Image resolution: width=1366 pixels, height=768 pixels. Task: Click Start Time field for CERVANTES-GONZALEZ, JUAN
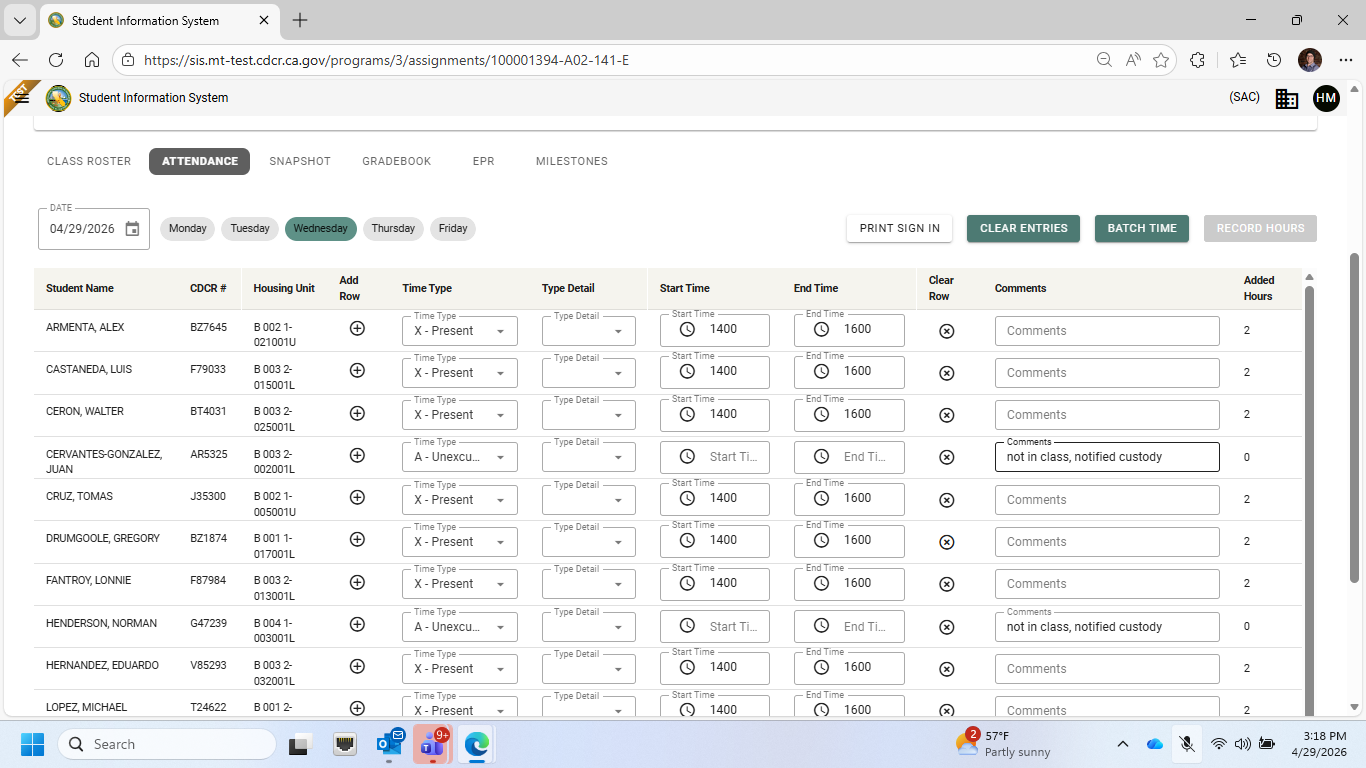[715, 457]
